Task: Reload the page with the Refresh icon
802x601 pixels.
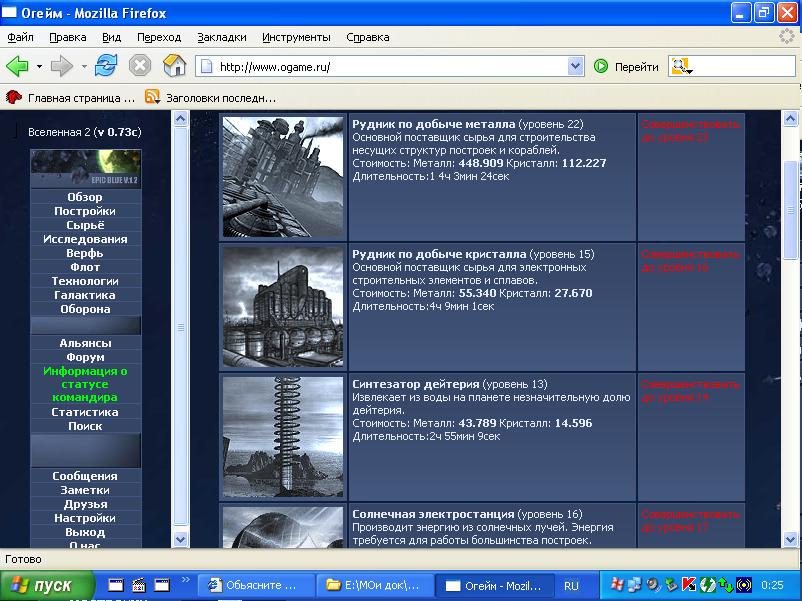Action: point(106,66)
